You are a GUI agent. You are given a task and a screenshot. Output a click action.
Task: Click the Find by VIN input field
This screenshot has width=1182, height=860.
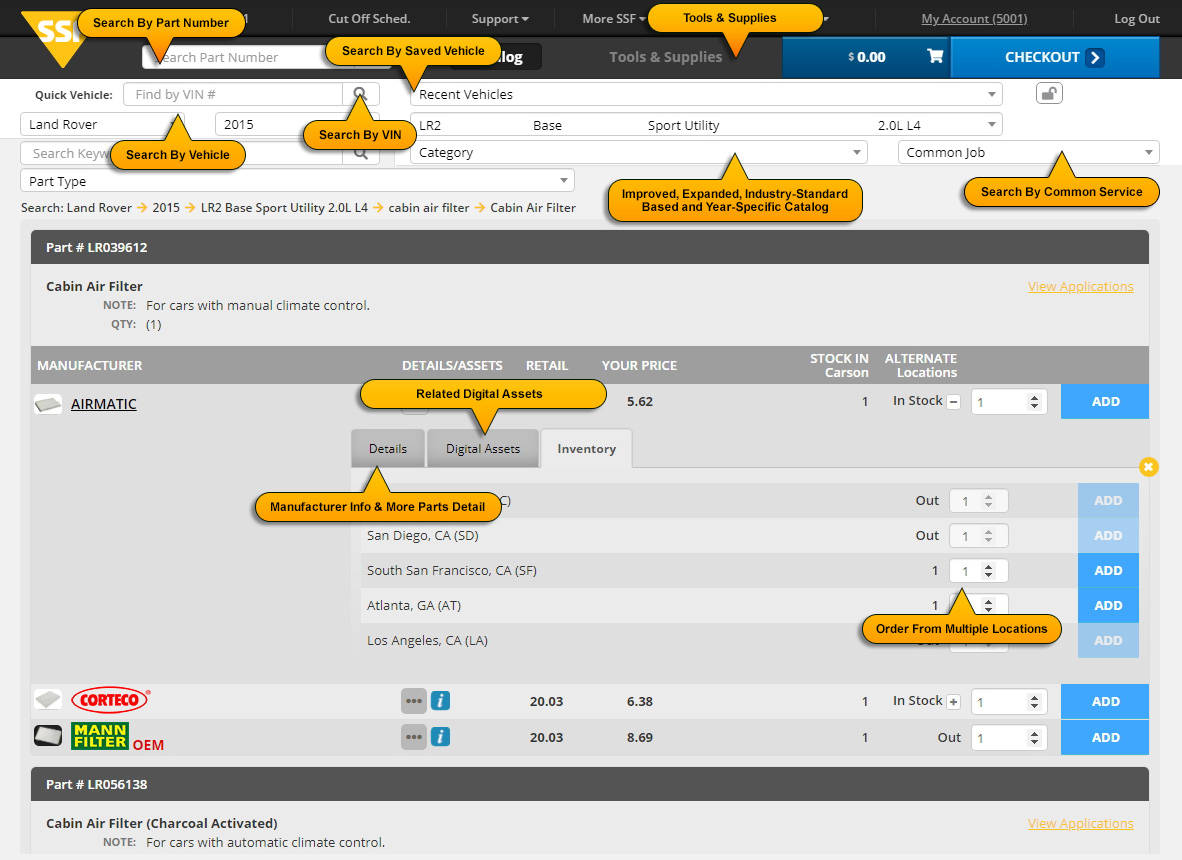pyautogui.click(x=232, y=95)
